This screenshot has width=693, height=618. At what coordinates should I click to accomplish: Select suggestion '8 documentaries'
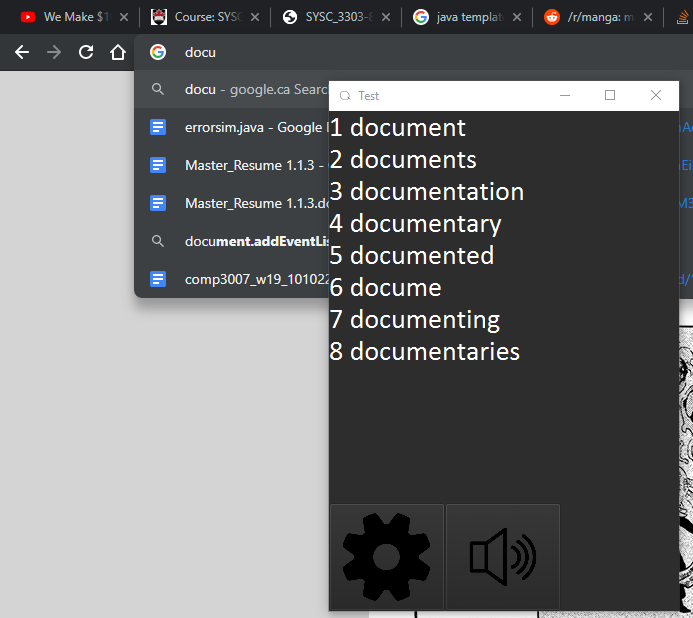[x=425, y=351]
